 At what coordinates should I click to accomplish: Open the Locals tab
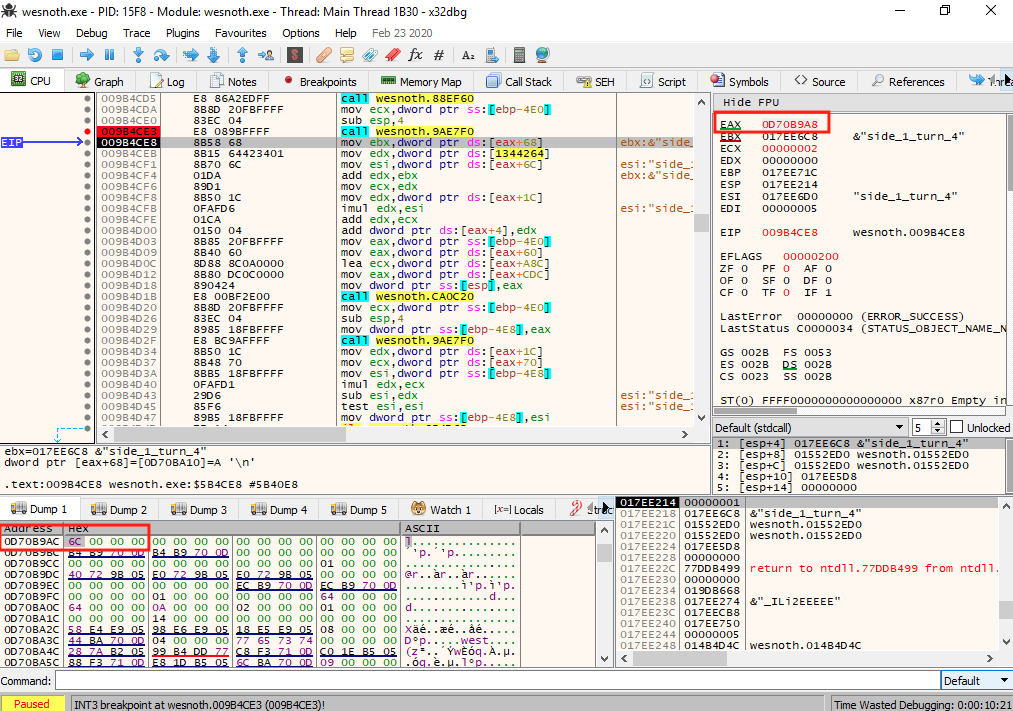coord(519,510)
